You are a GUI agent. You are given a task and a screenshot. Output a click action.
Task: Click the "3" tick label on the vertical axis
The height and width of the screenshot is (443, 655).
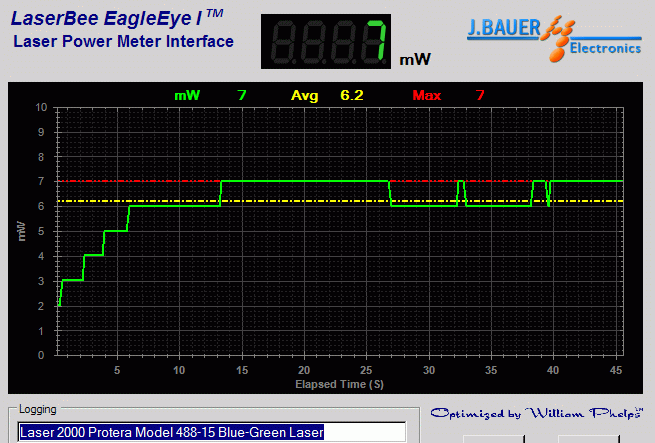tap(41, 281)
